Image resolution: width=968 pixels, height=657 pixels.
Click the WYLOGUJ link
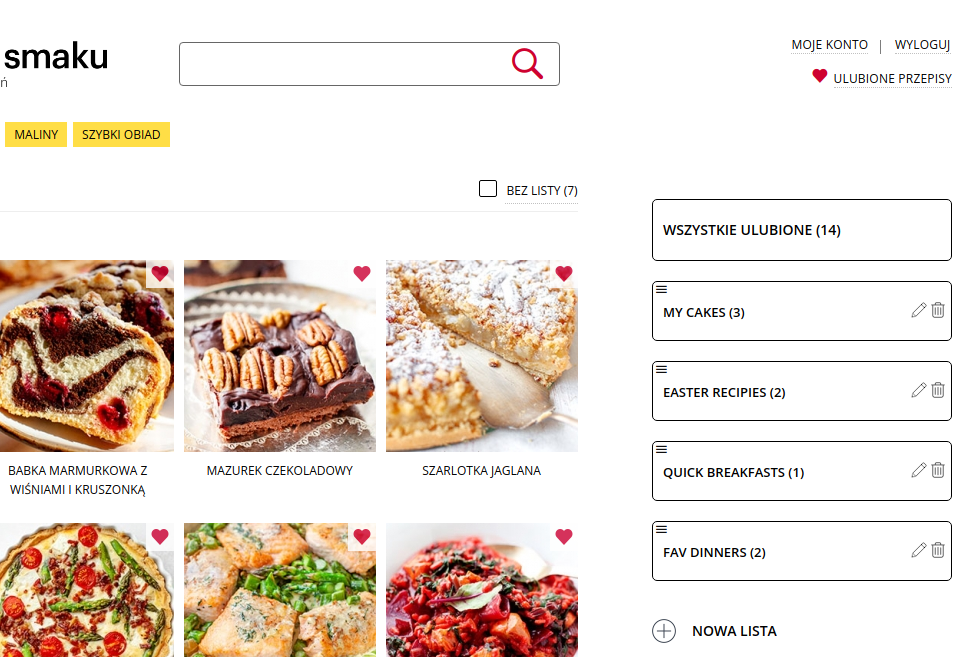(922, 45)
